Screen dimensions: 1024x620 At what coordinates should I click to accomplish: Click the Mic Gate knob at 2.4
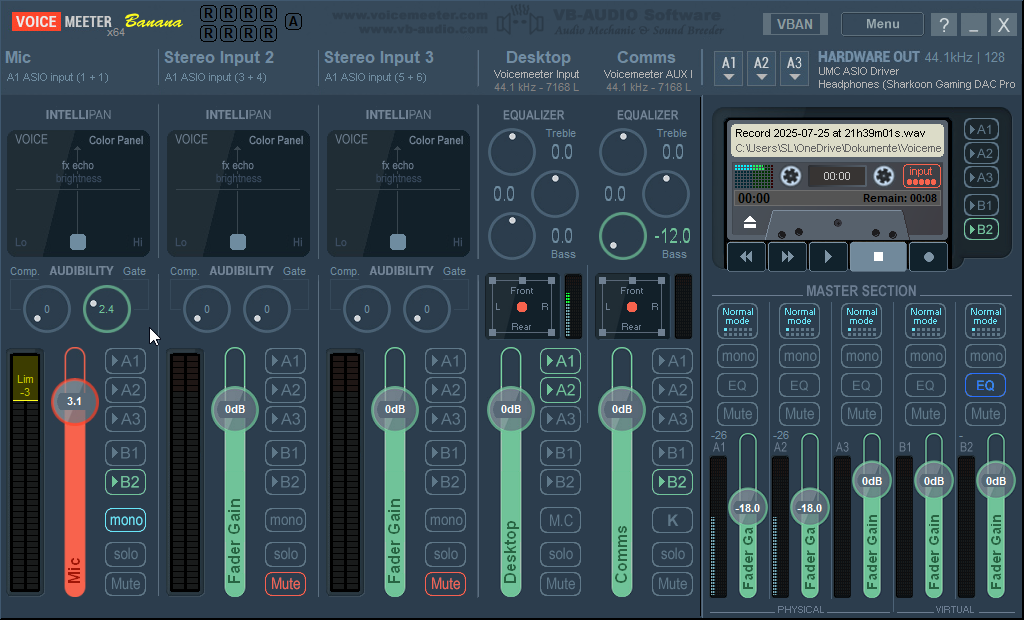tap(106, 309)
